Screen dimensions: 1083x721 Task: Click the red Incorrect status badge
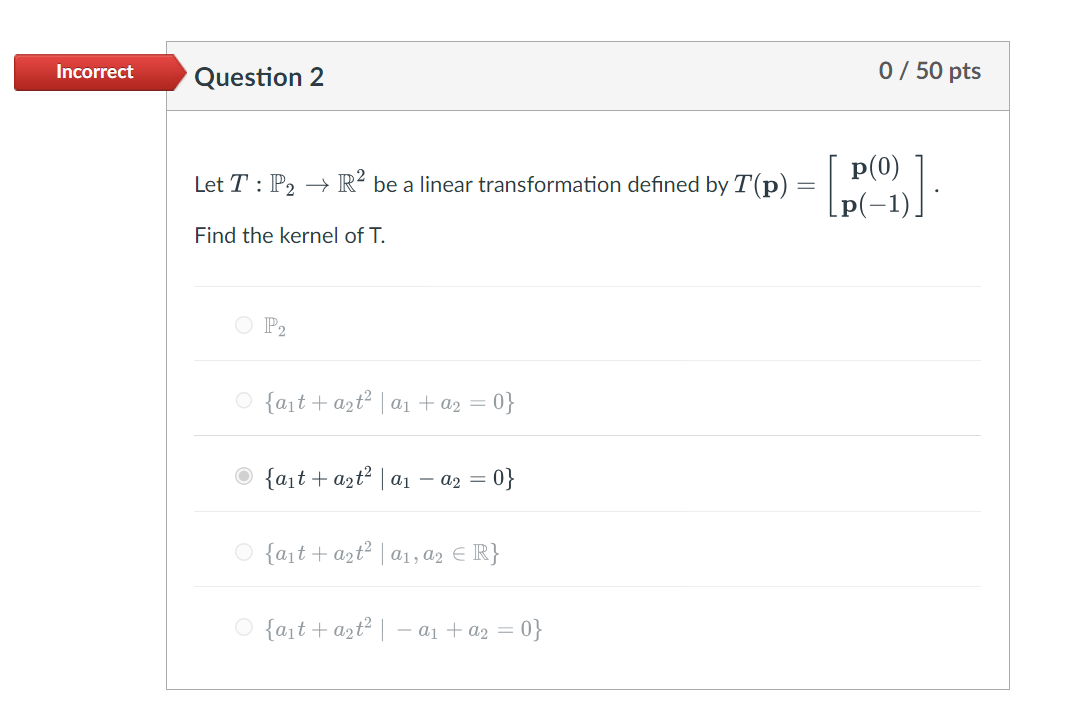(94, 71)
